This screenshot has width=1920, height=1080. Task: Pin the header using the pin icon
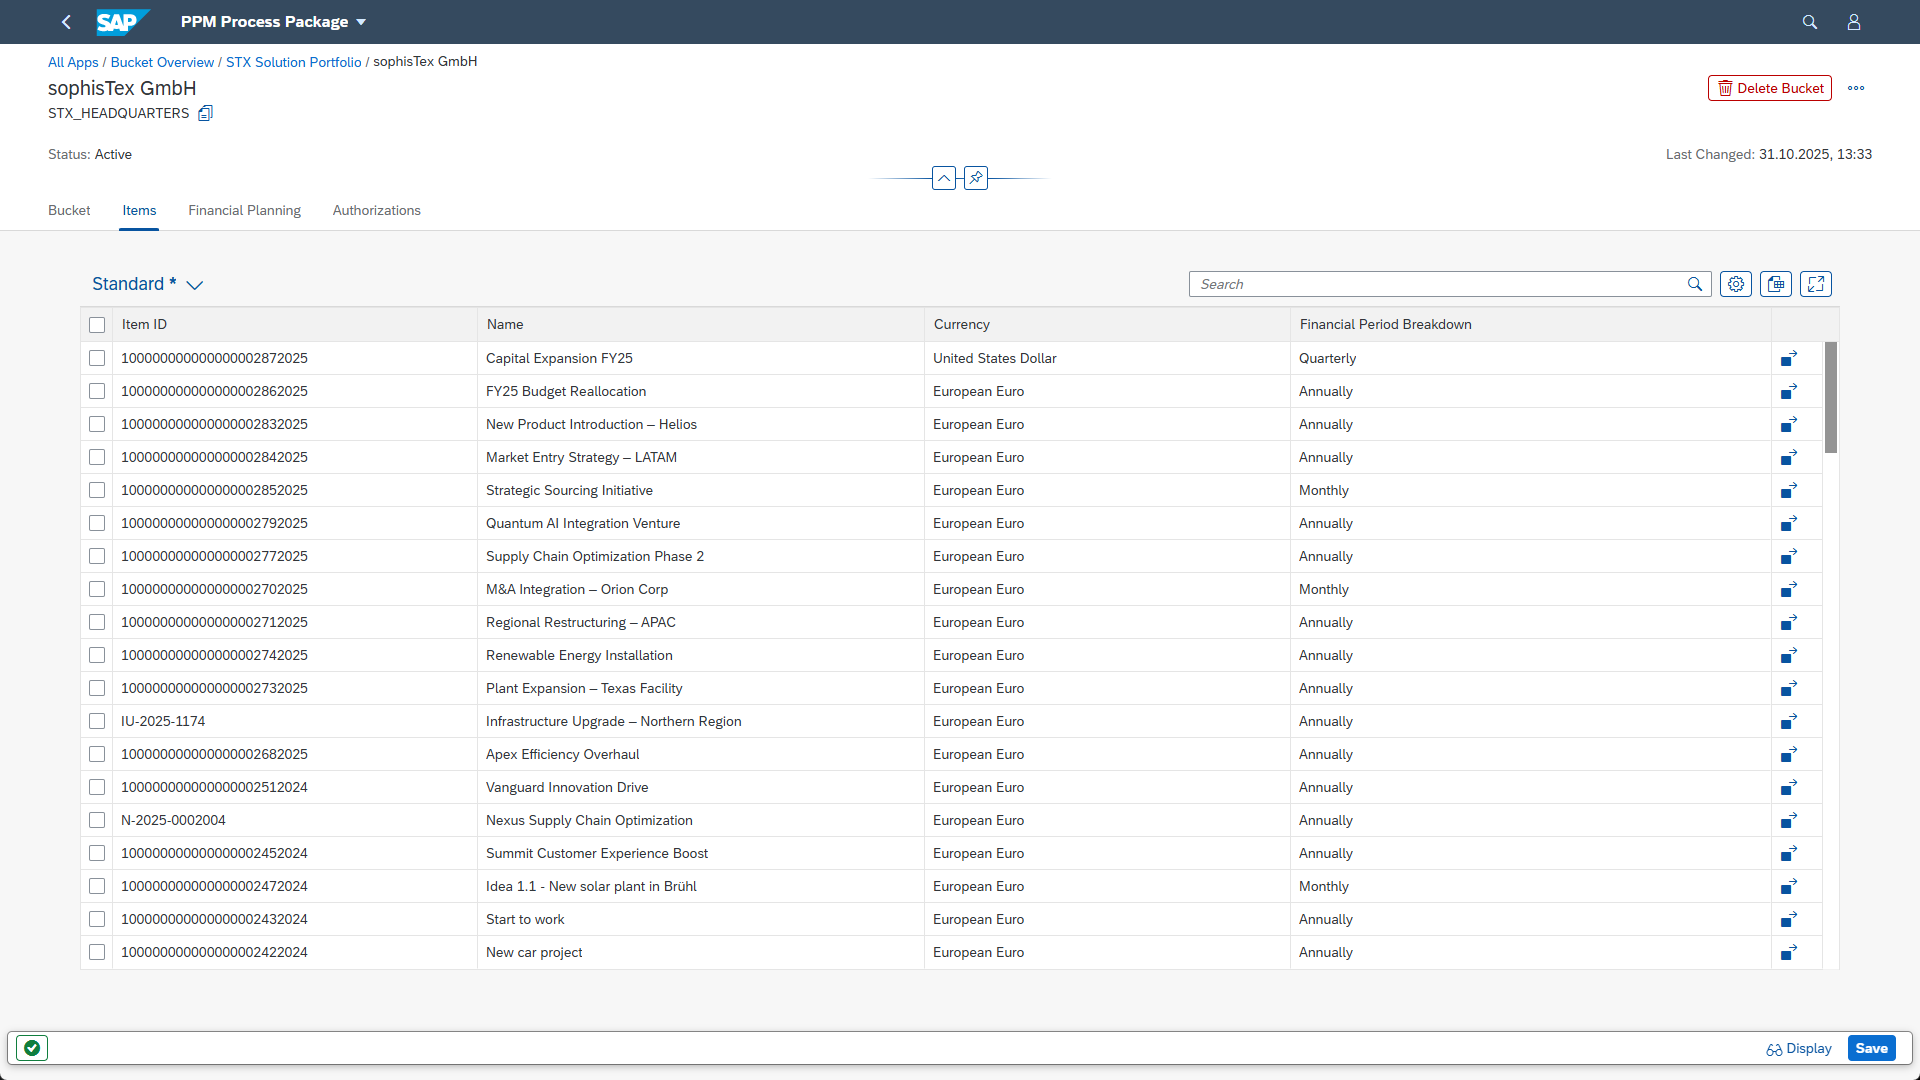click(x=976, y=178)
